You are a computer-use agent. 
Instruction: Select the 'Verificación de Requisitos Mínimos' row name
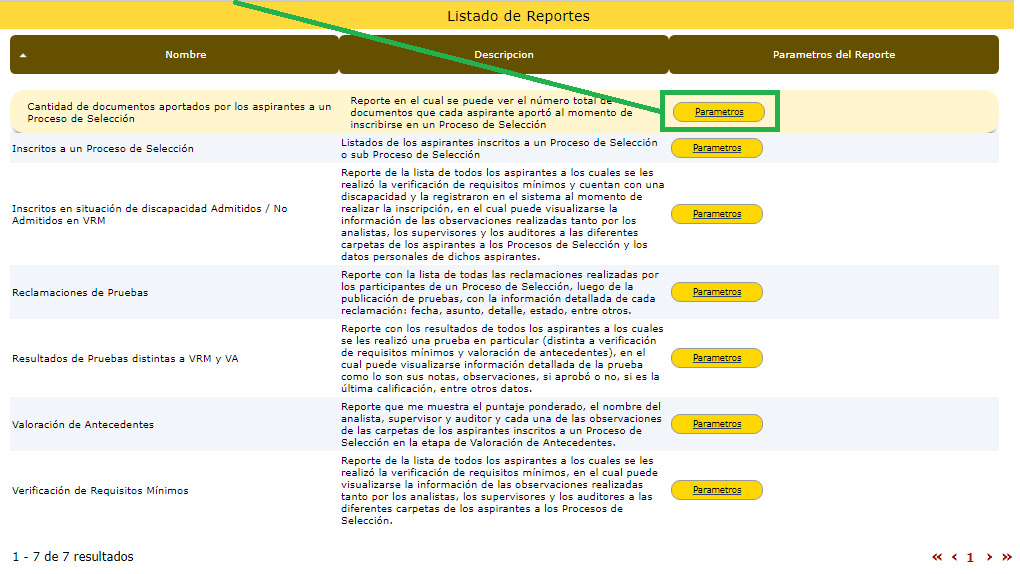click(x=100, y=490)
